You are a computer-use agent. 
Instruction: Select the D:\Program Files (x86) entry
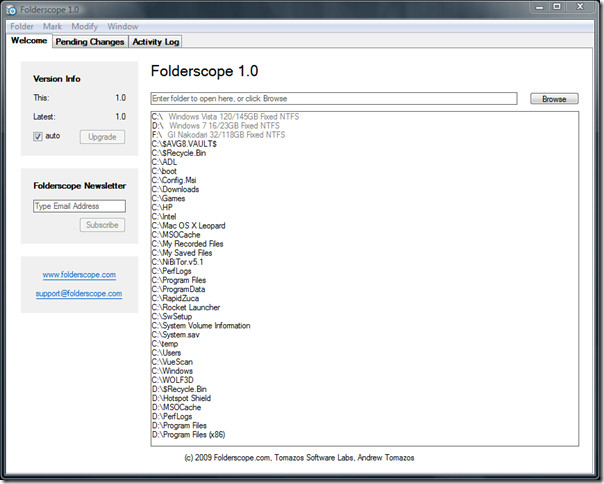point(189,435)
